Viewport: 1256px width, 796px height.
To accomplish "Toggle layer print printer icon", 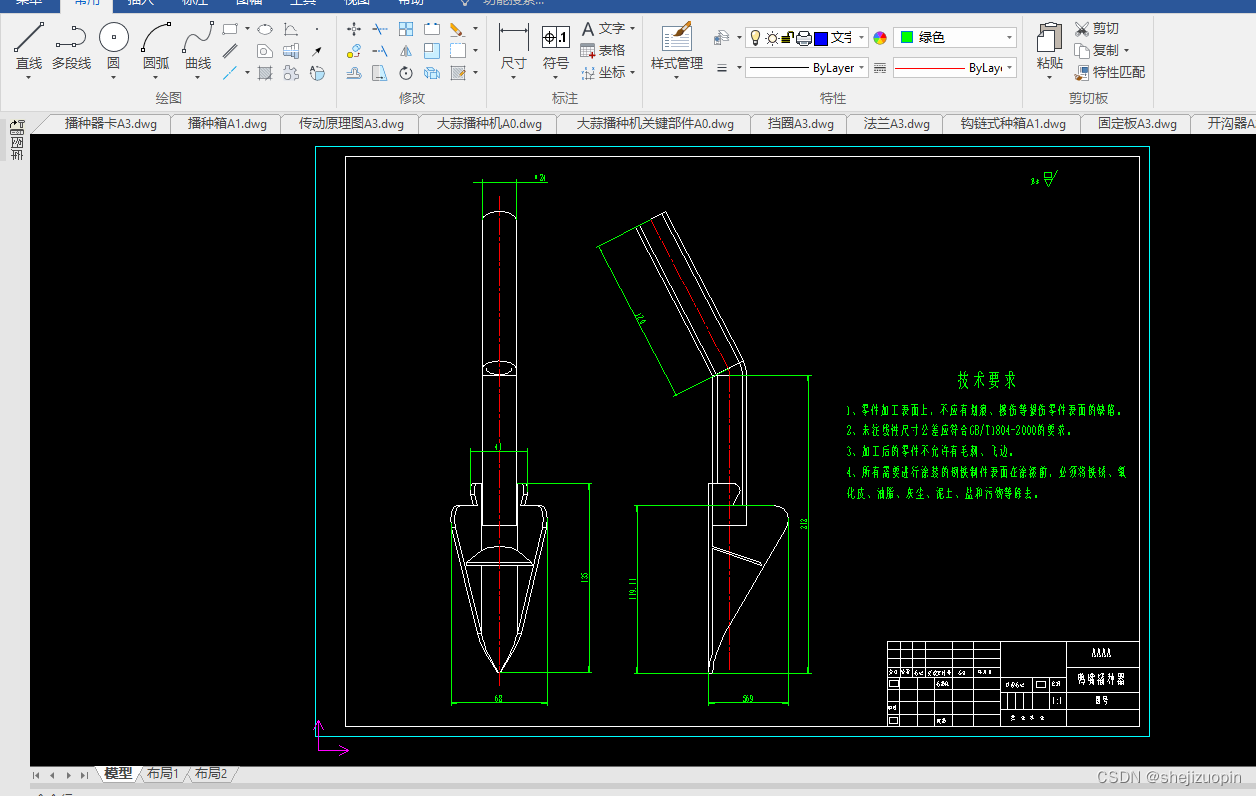I will click(x=803, y=38).
